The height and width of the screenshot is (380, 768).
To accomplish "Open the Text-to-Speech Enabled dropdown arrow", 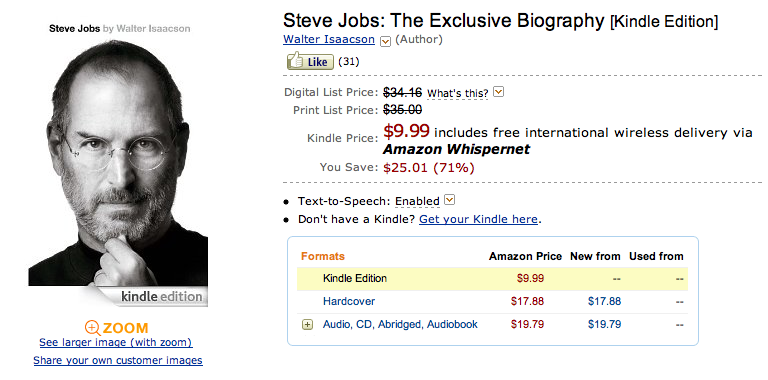I will tap(450, 200).
